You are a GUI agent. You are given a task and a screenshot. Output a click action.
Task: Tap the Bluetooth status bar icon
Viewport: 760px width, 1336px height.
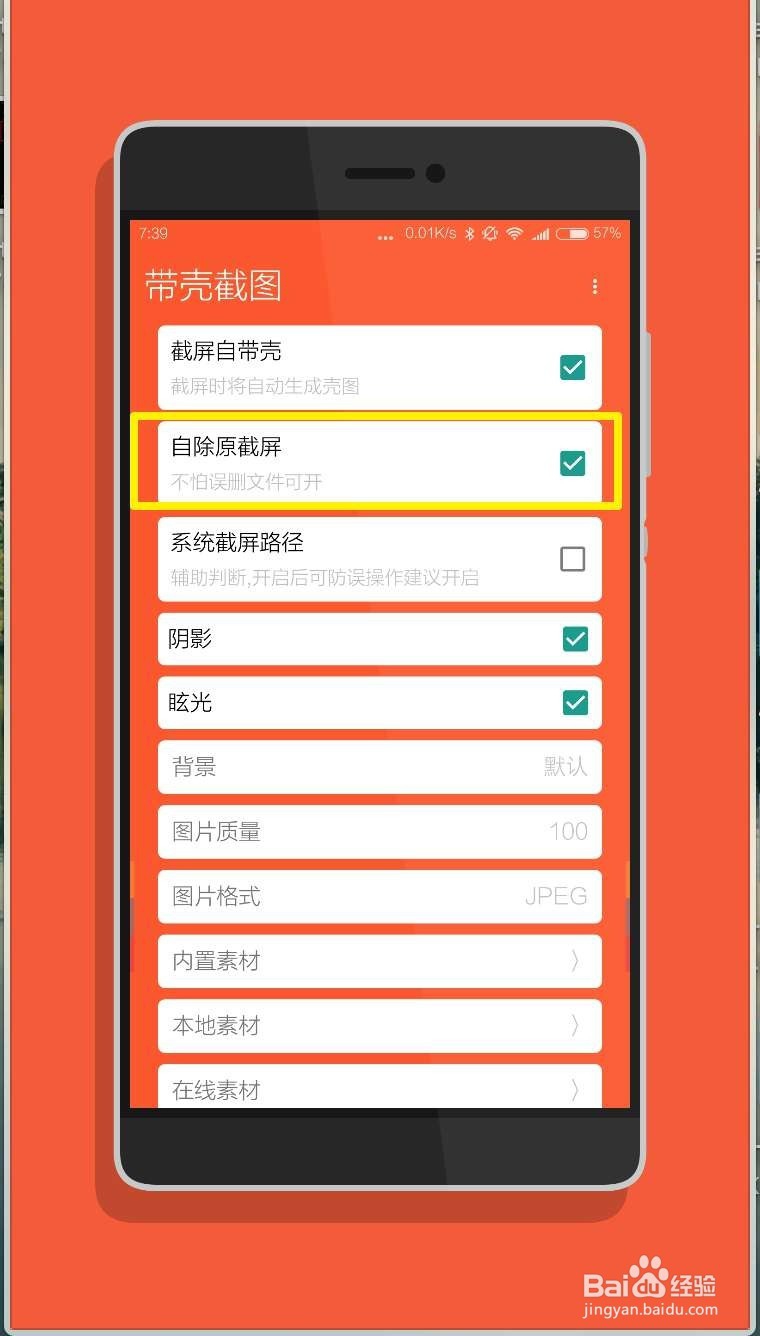pyautogui.click(x=469, y=233)
